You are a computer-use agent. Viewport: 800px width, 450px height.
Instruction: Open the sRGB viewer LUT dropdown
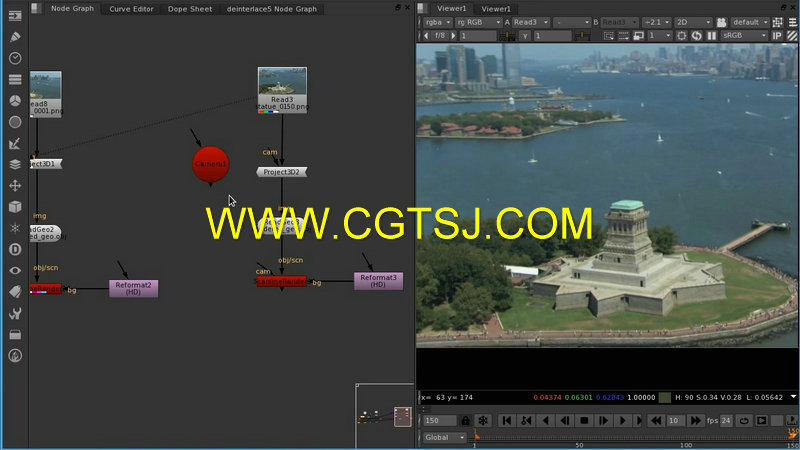[744, 36]
